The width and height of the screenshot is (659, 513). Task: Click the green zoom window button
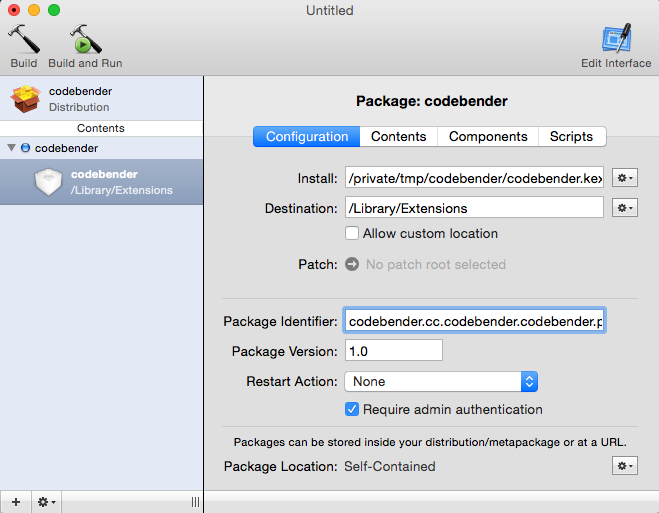tap(54, 10)
